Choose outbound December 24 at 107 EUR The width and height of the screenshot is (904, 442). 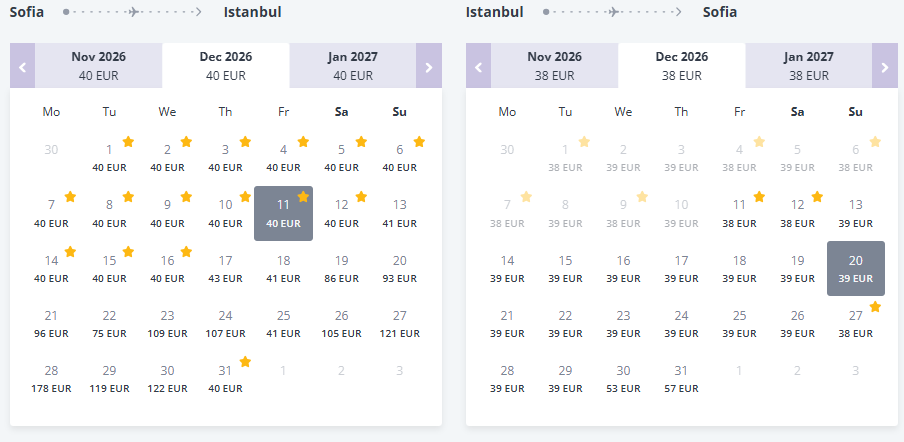(x=225, y=324)
